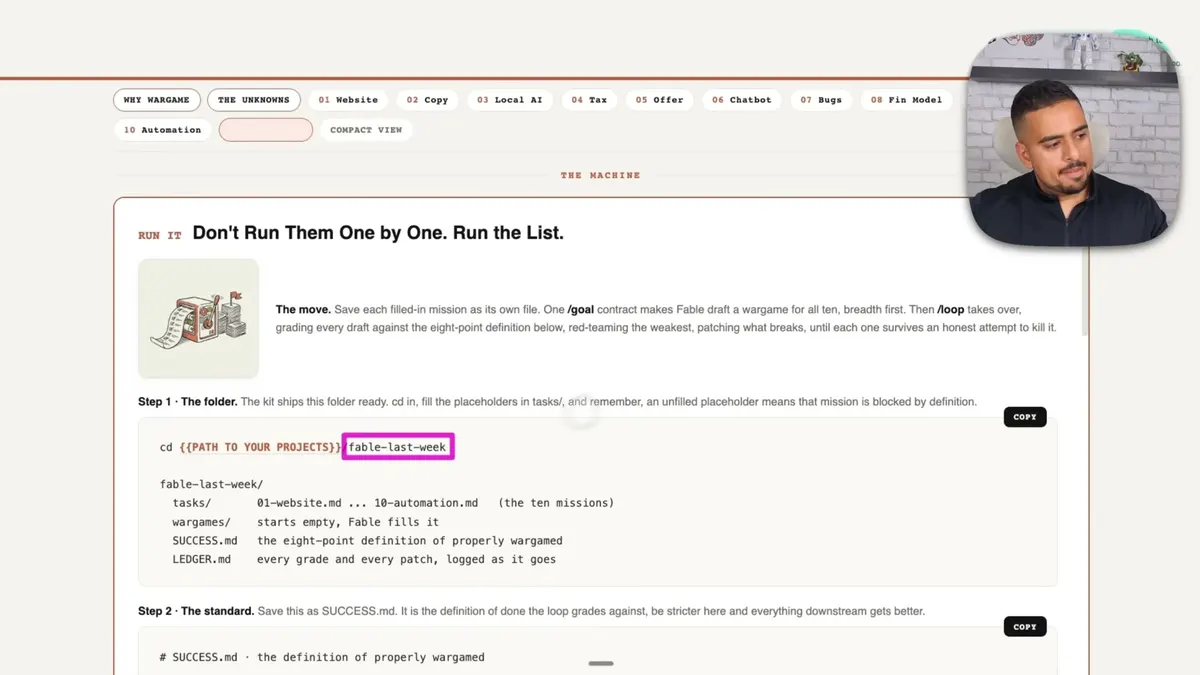Screen dimensions: 1200x675
Task: Select 08 Fin Model tab
Action: click(x=906, y=100)
